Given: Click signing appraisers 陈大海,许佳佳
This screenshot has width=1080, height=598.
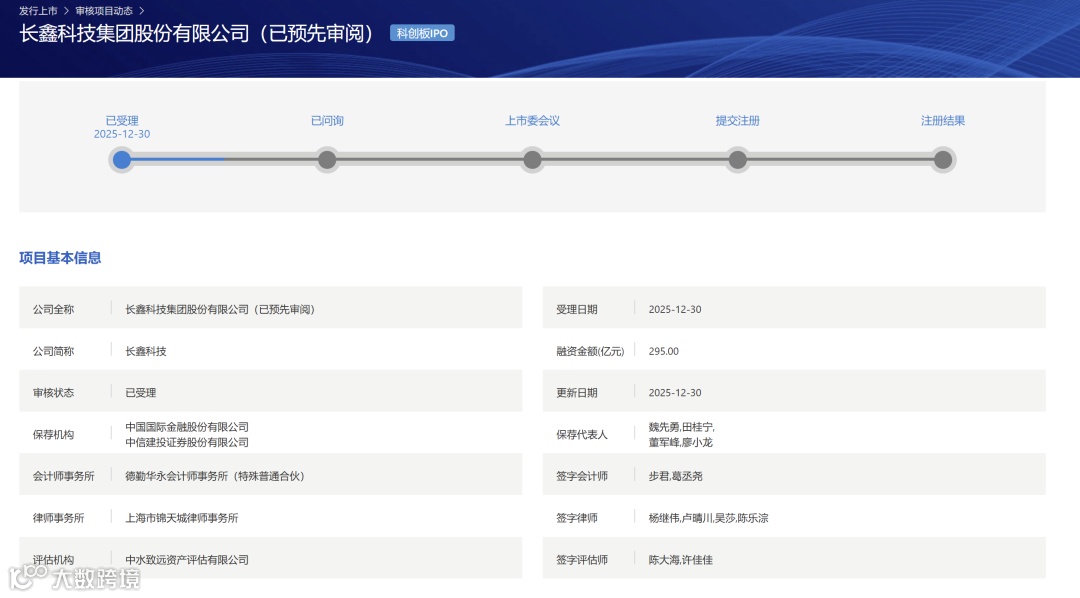Looking at the screenshot, I should (x=681, y=560).
